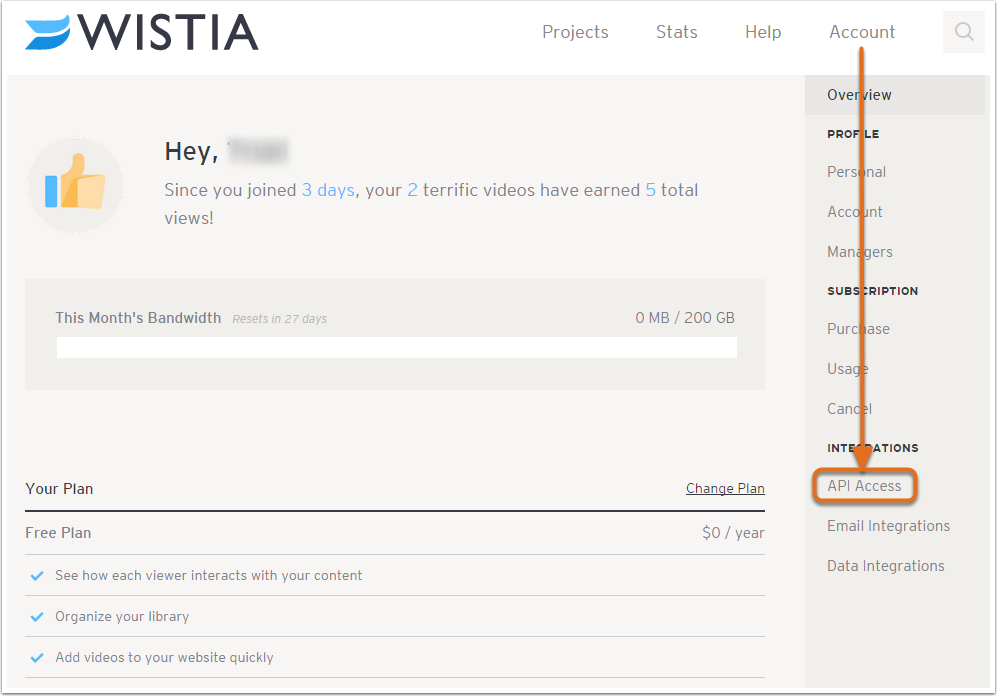
Task: Click the SUBSCRIPTION section header
Action: pos(872,290)
